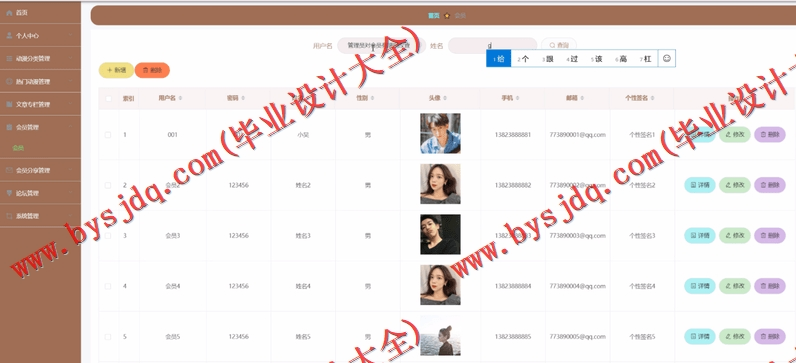
Task: Choose IME candidate 1 给
Action: coord(499,59)
